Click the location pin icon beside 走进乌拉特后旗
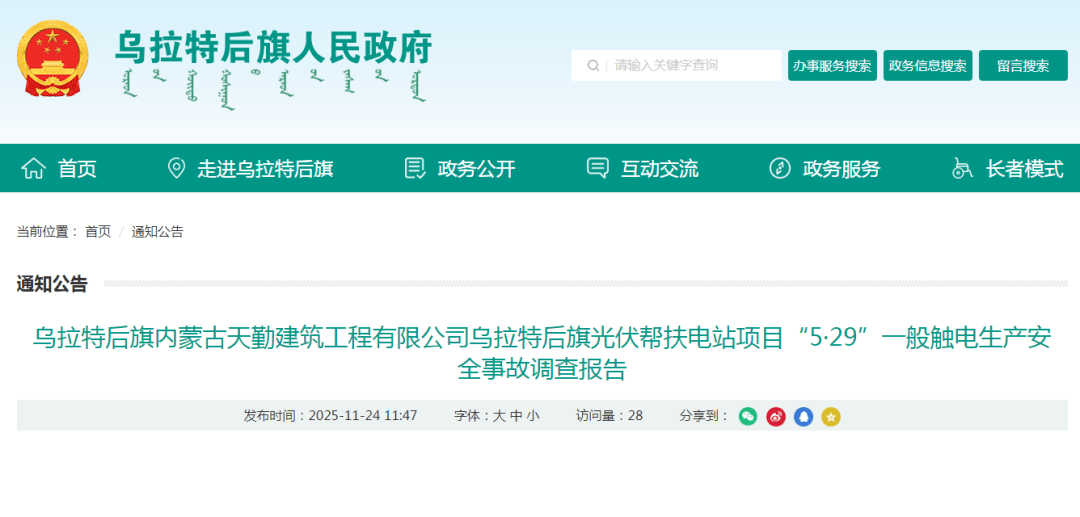This screenshot has width=1080, height=517. 176,168
